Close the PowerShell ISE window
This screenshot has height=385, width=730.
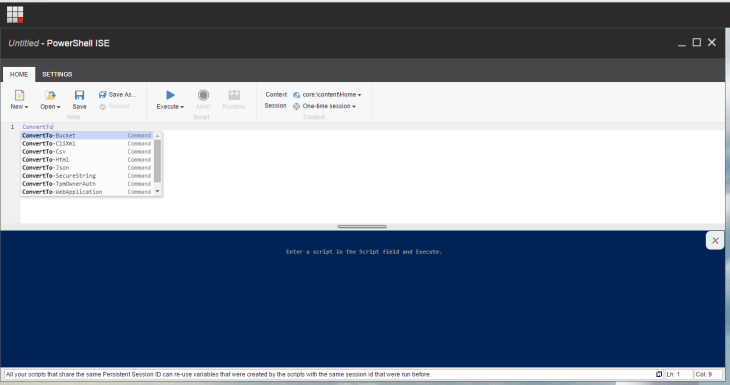(712, 42)
